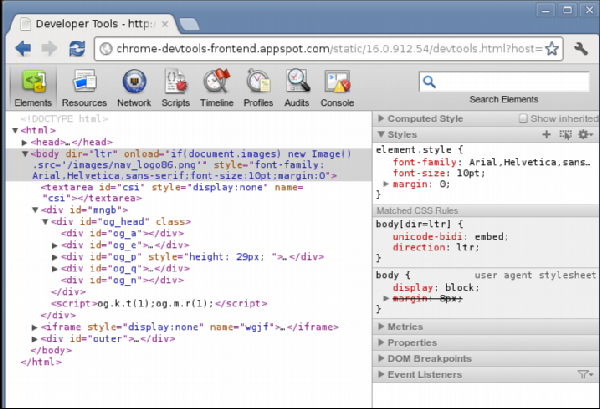Collapse the div mngb node
The width and height of the screenshot is (600, 409).
pyautogui.click(x=35, y=210)
